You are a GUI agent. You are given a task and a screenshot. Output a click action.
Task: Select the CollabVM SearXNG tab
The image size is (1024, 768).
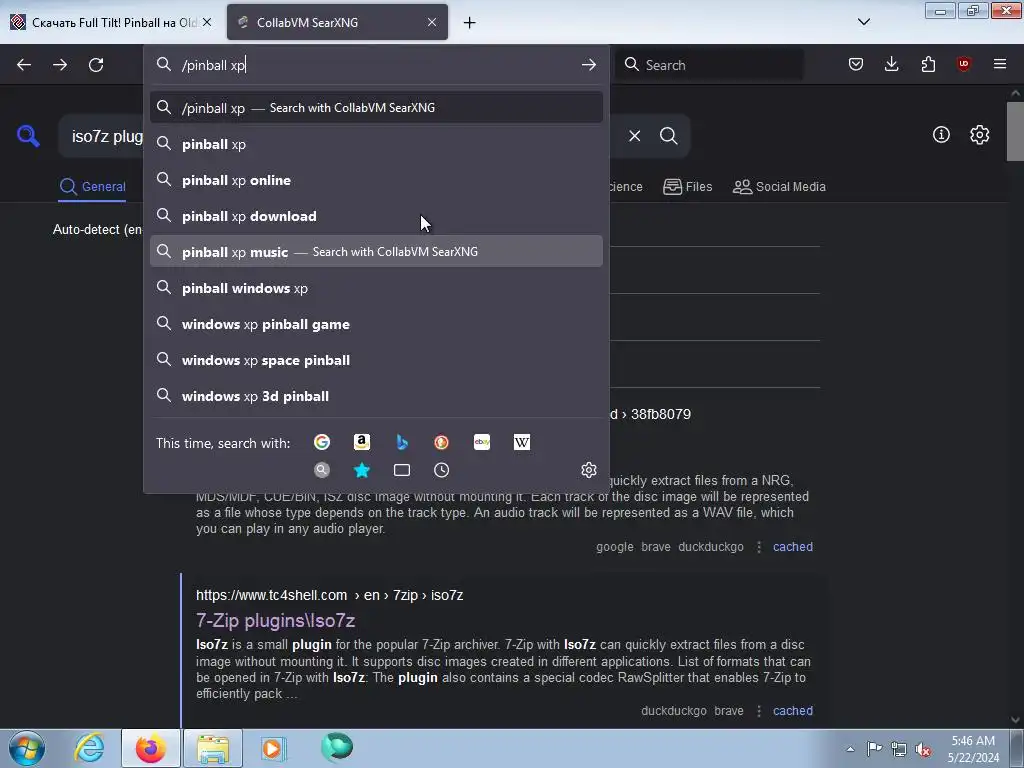337,22
